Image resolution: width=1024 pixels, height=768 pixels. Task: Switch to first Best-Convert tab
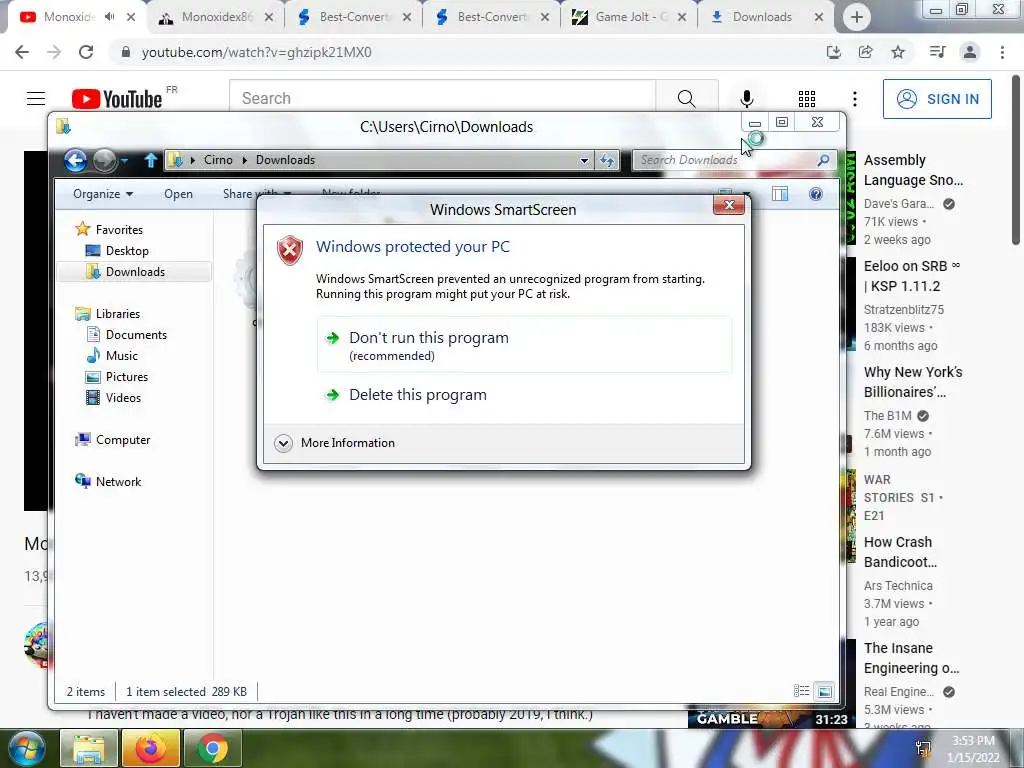[x=357, y=18]
